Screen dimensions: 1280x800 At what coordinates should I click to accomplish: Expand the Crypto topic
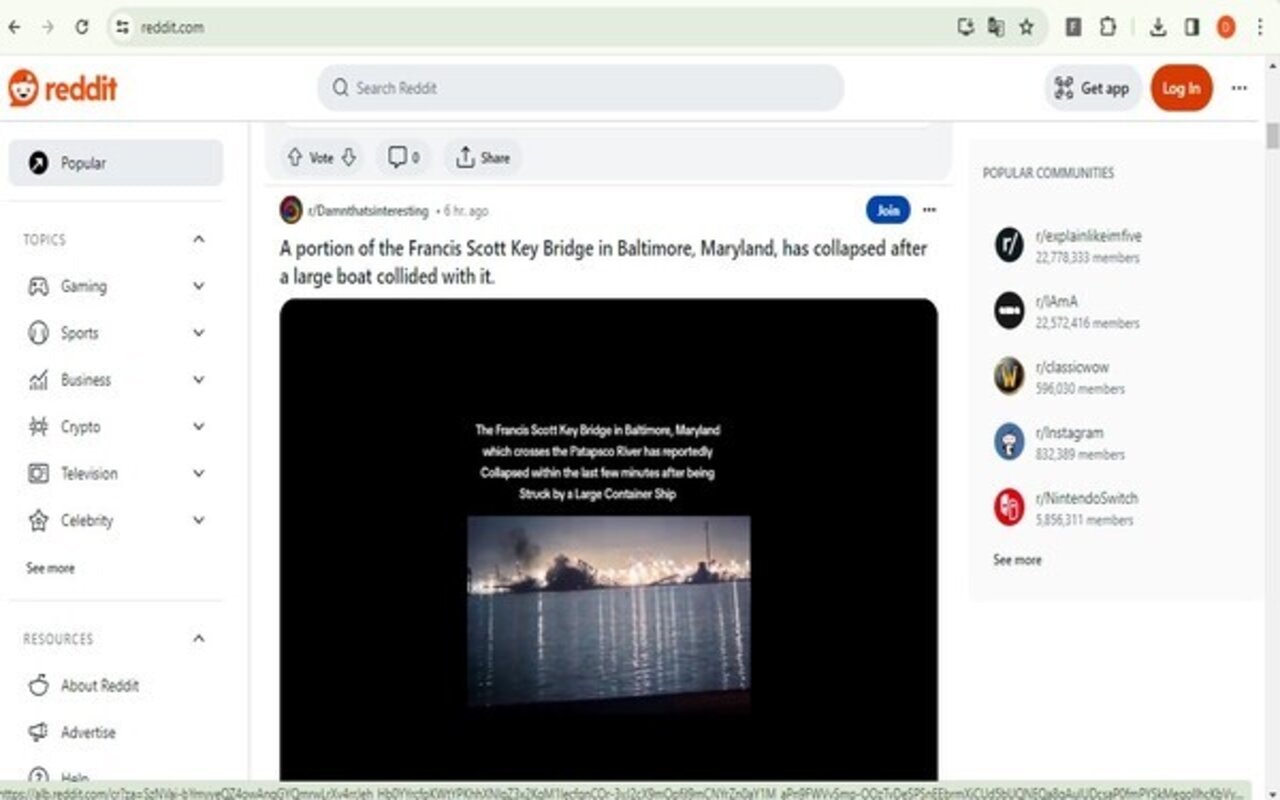[x=199, y=427]
